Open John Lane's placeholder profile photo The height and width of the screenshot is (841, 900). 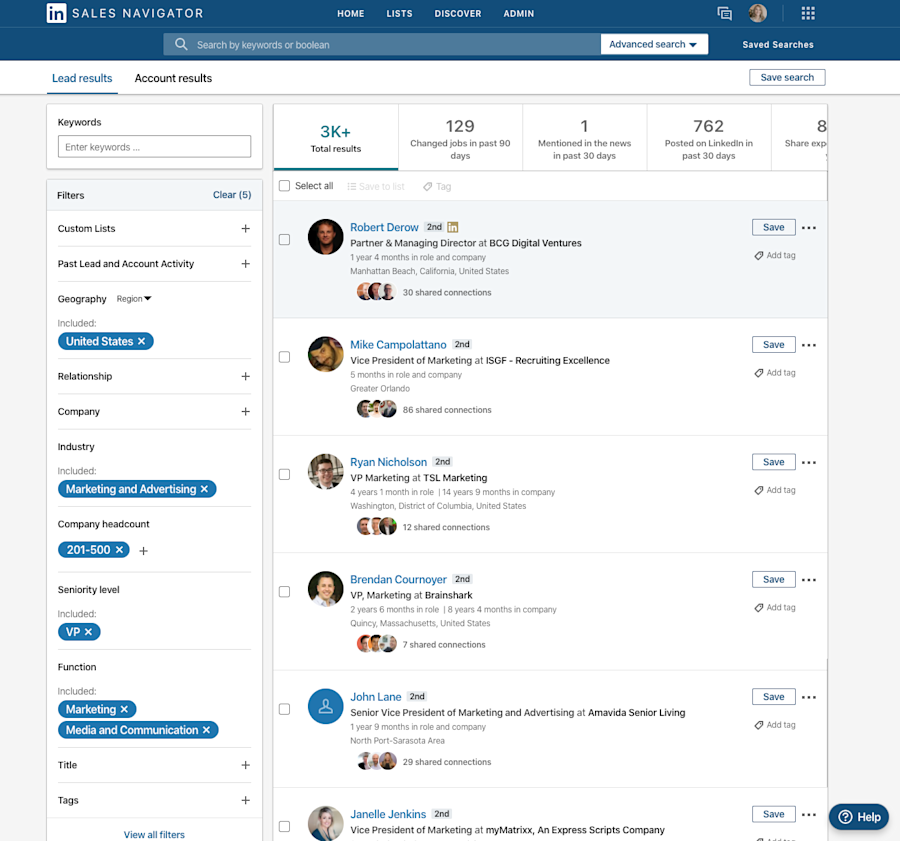325,706
